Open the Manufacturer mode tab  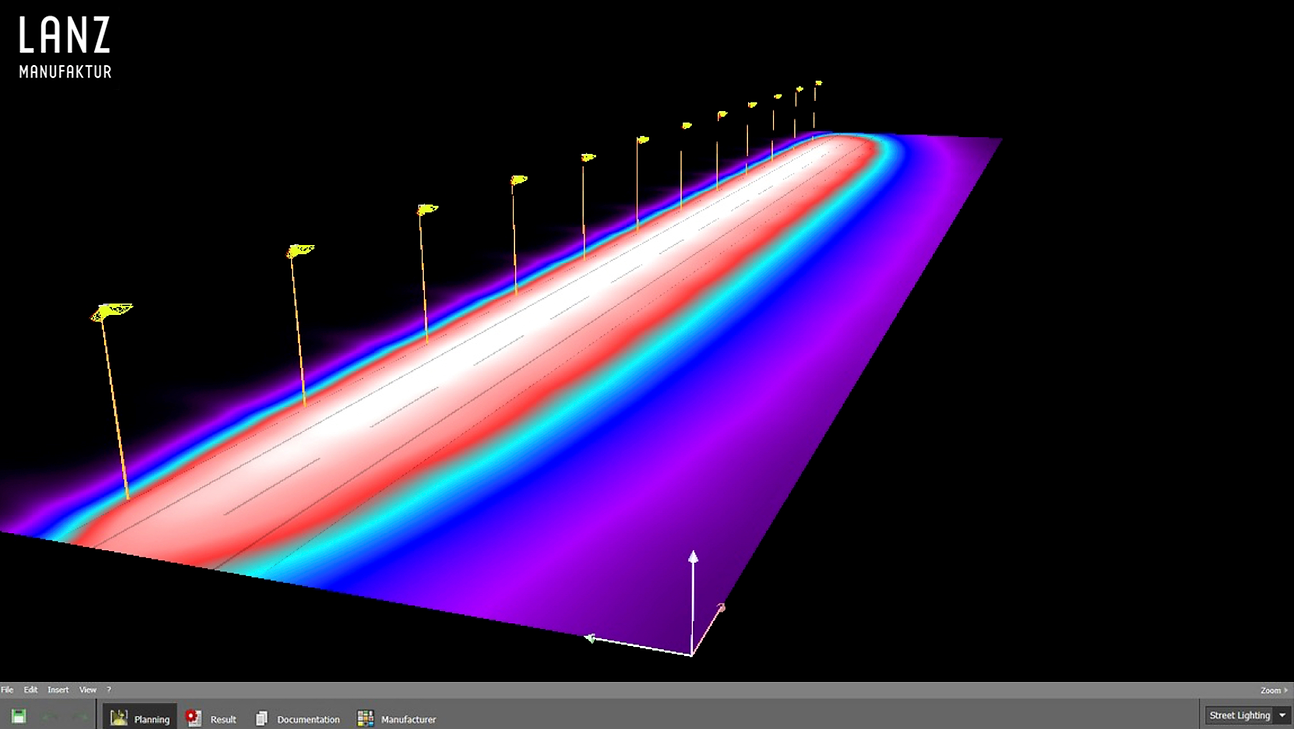397,718
